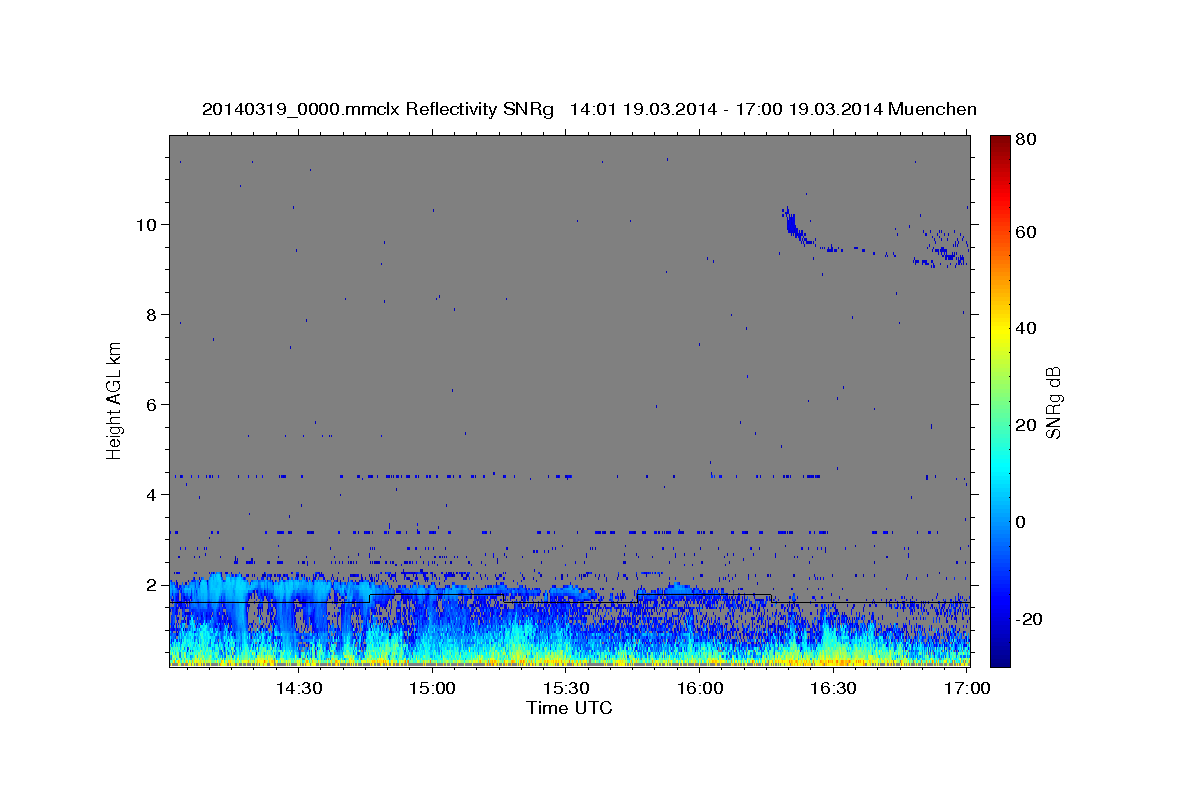Click the 14:30 time tick label
Viewport: 1200px width, 800px height.
coord(298,688)
